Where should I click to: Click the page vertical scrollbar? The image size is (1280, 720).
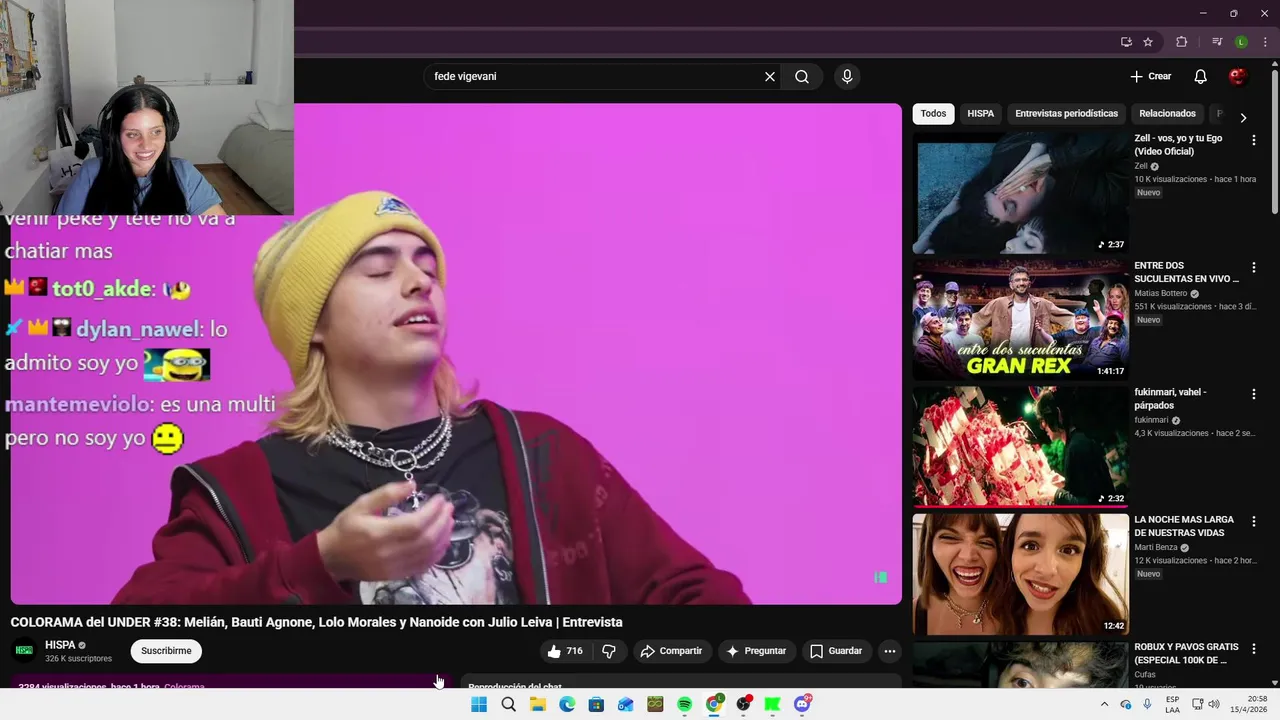[x=1274, y=140]
